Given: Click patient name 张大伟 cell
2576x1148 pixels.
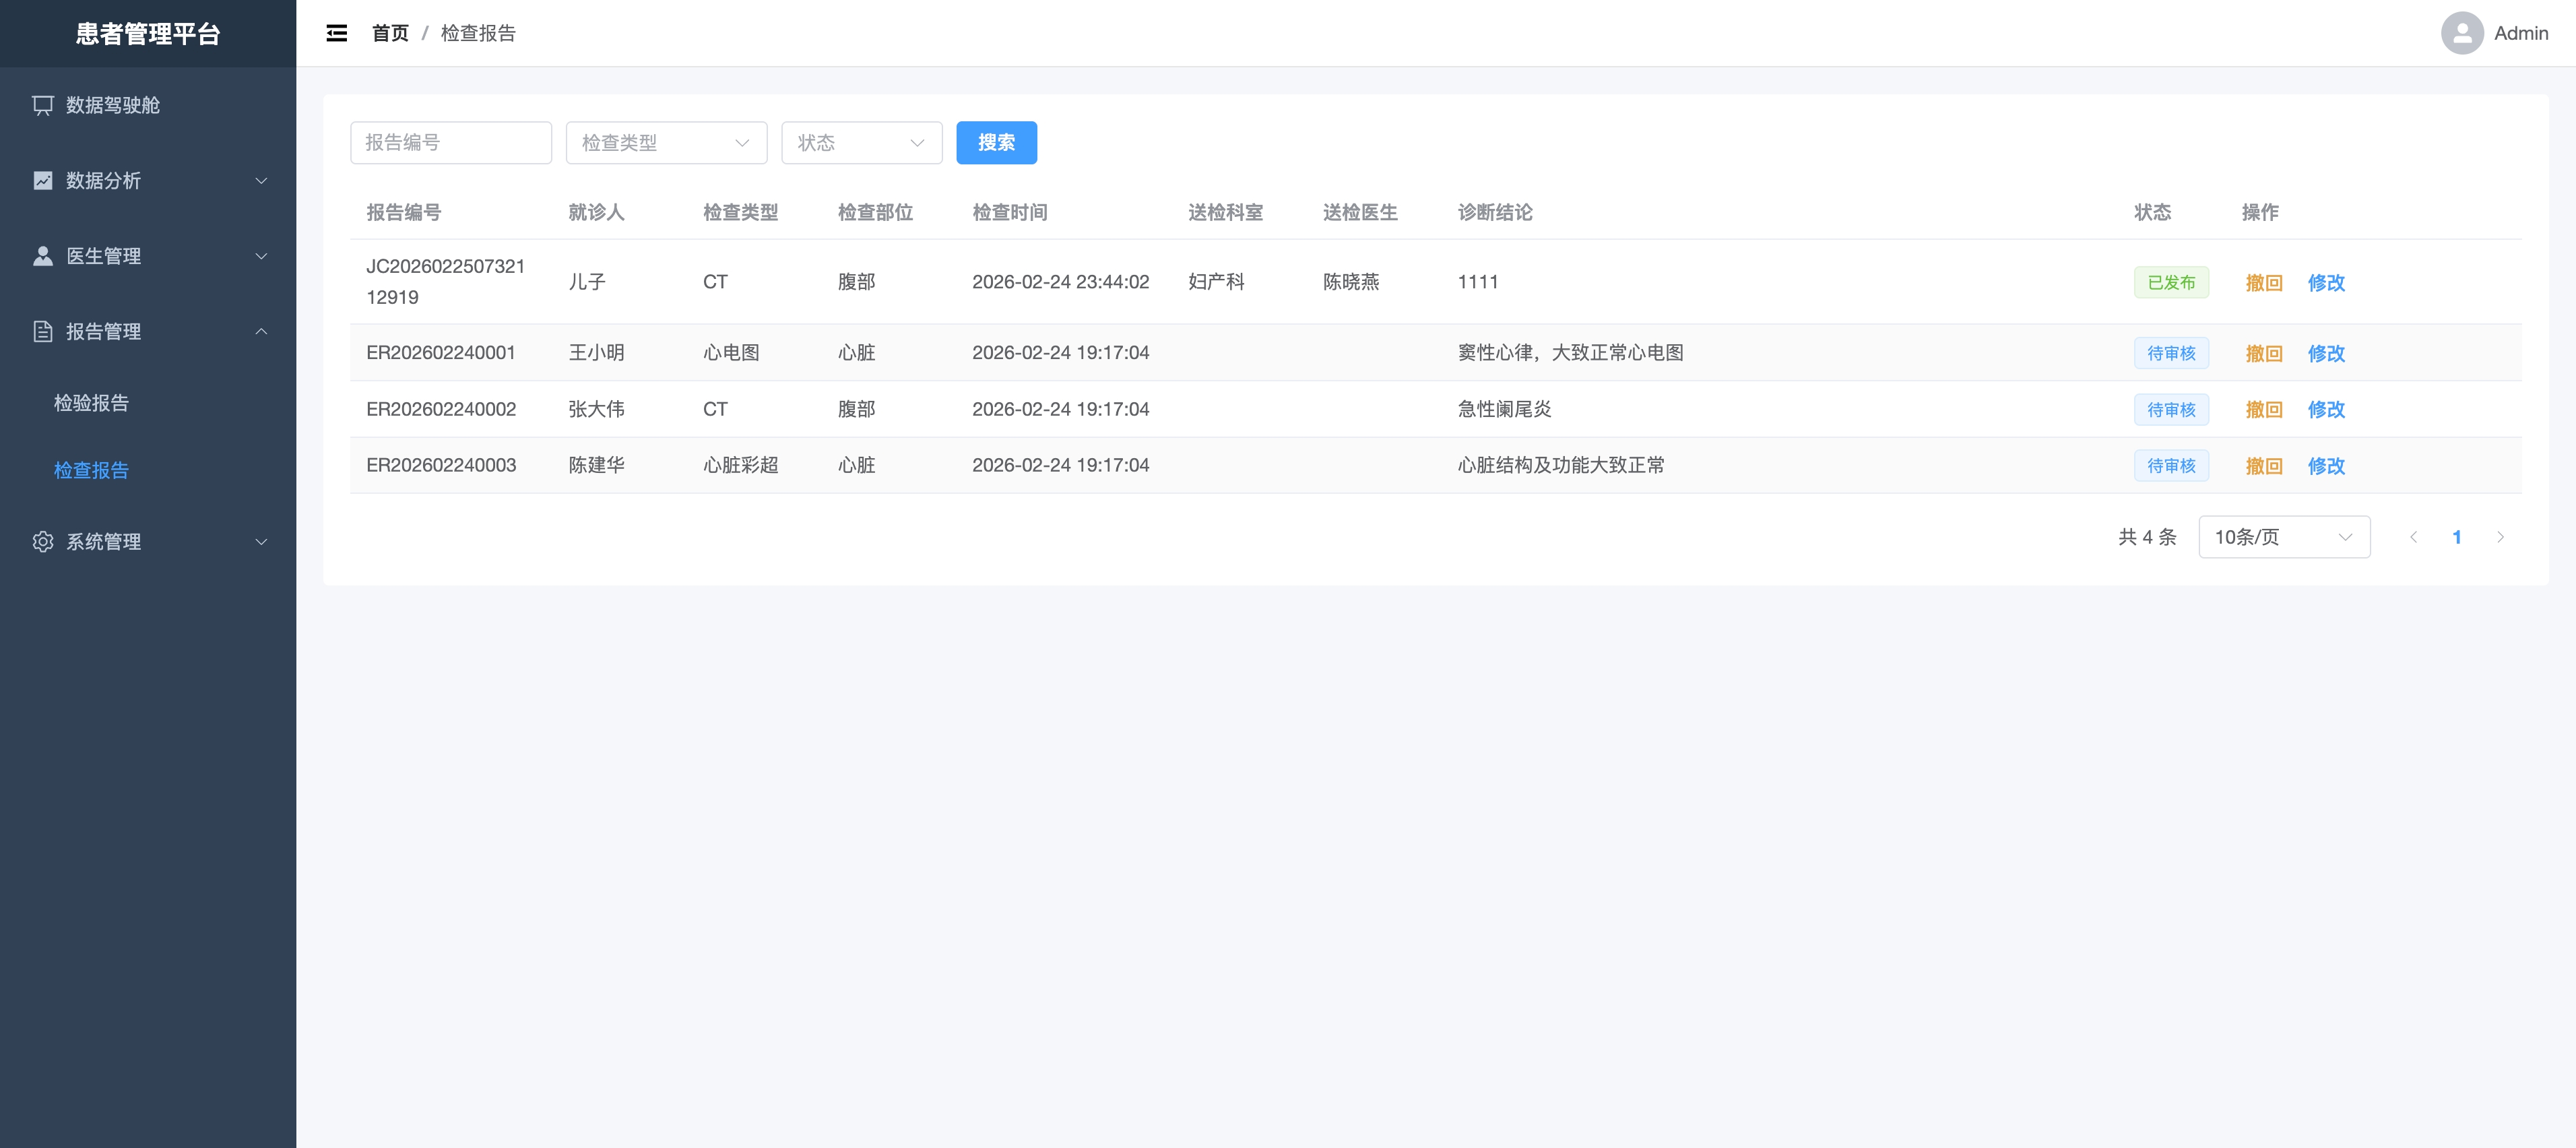Looking at the screenshot, I should pos(596,409).
